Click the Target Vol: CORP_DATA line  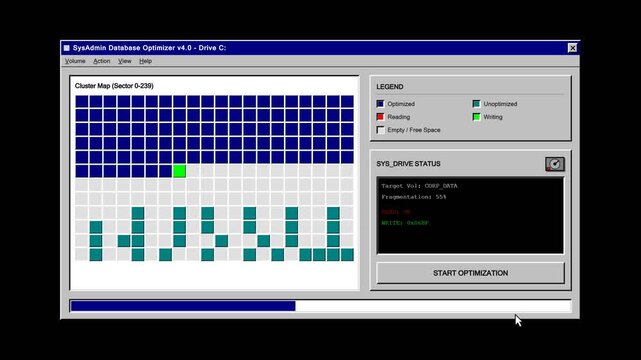tap(419, 186)
